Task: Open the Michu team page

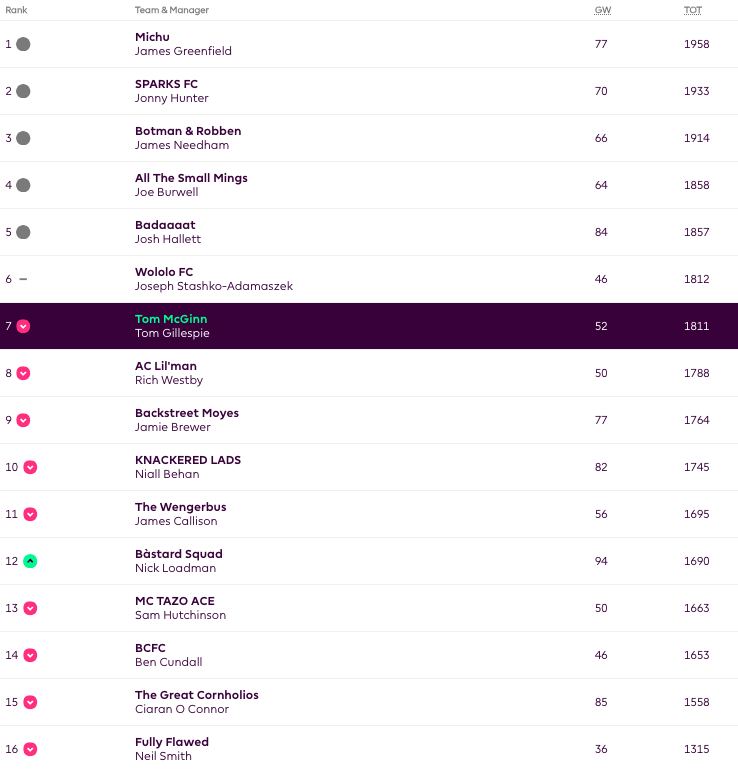Action: (153, 37)
